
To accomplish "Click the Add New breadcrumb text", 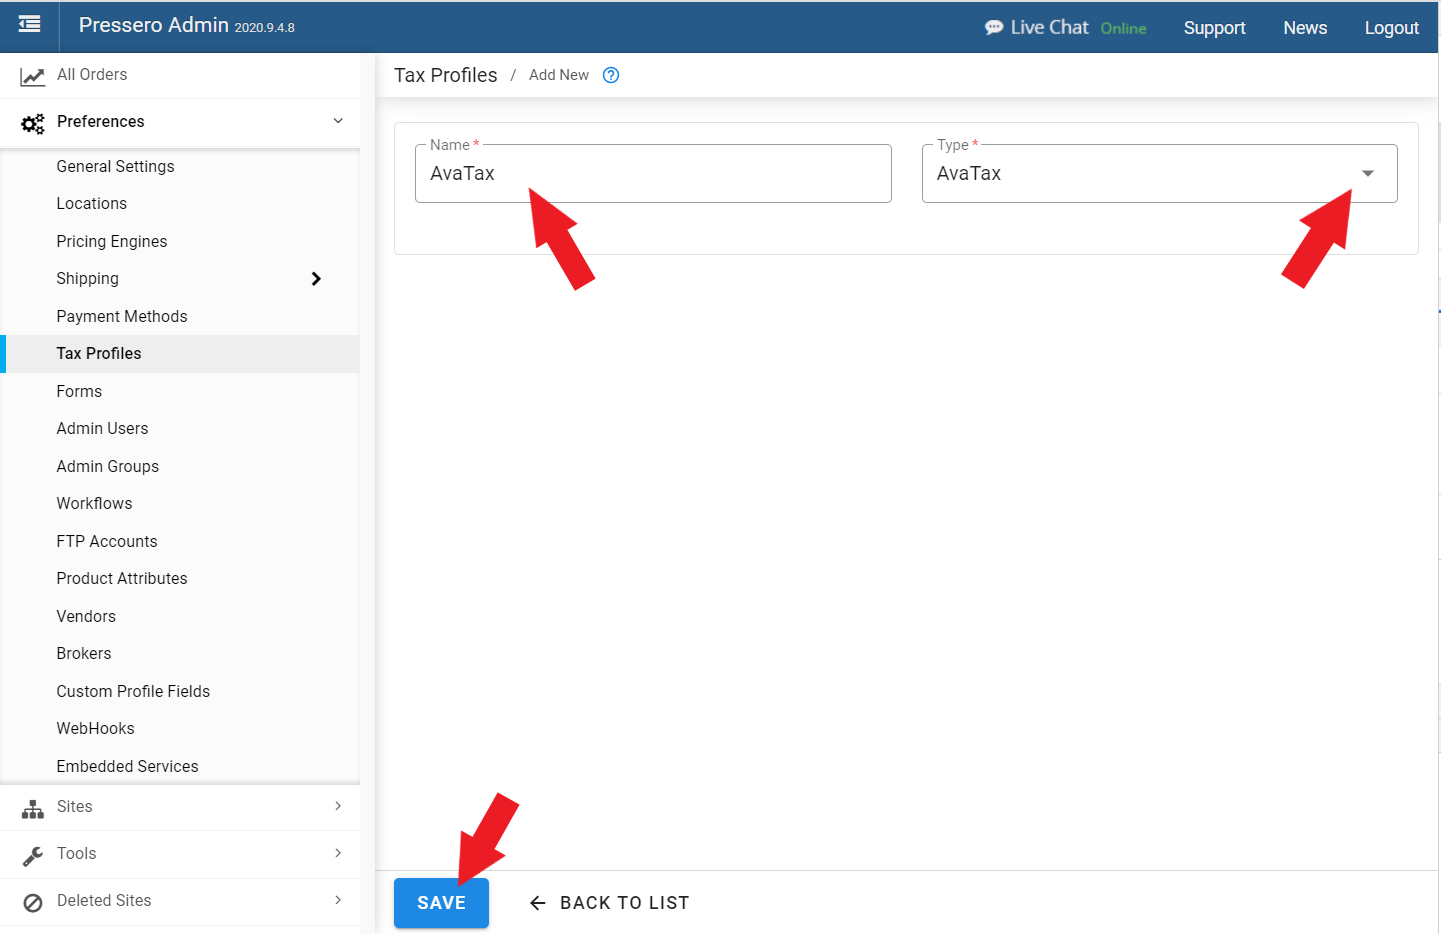I will [559, 75].
